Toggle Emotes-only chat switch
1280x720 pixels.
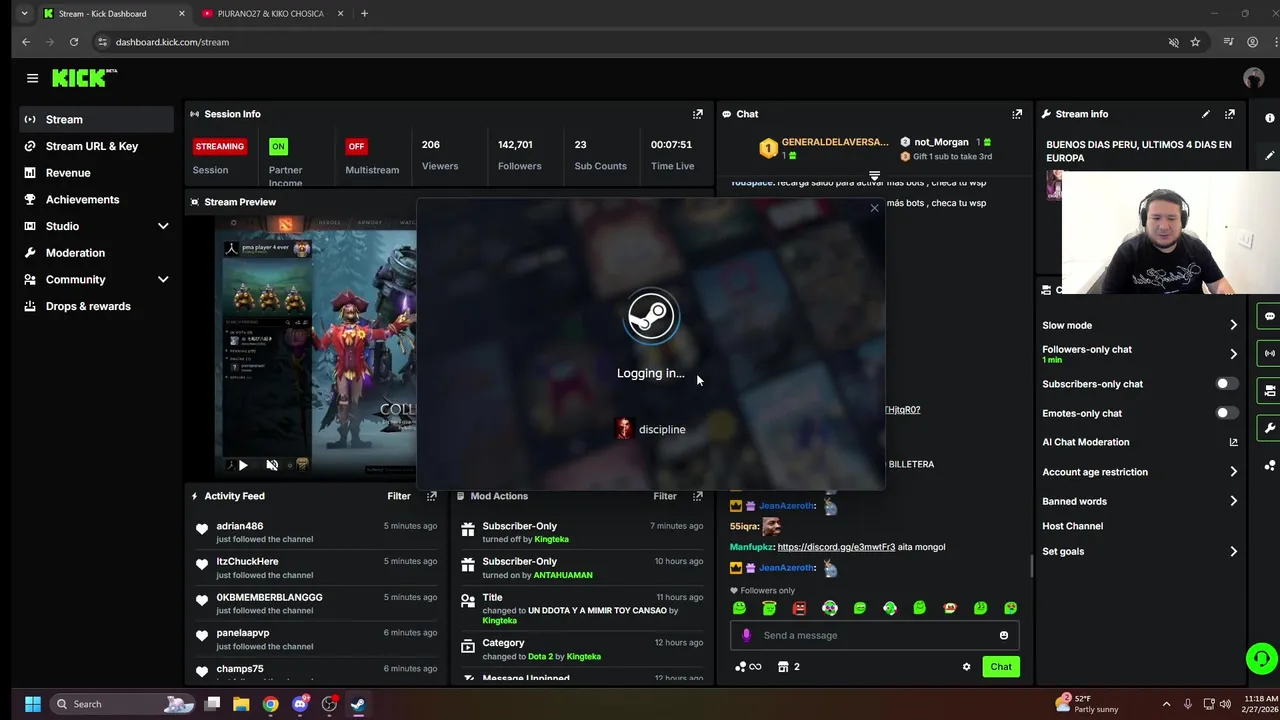(1227, 413)
